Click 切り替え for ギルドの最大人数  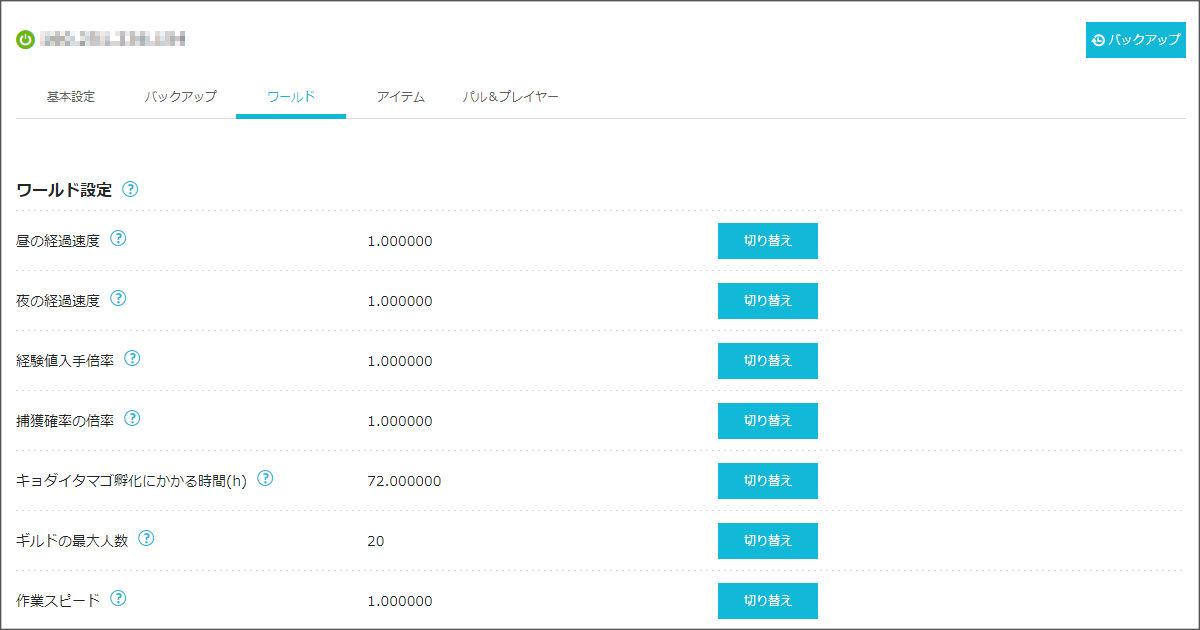click(768, 541)
